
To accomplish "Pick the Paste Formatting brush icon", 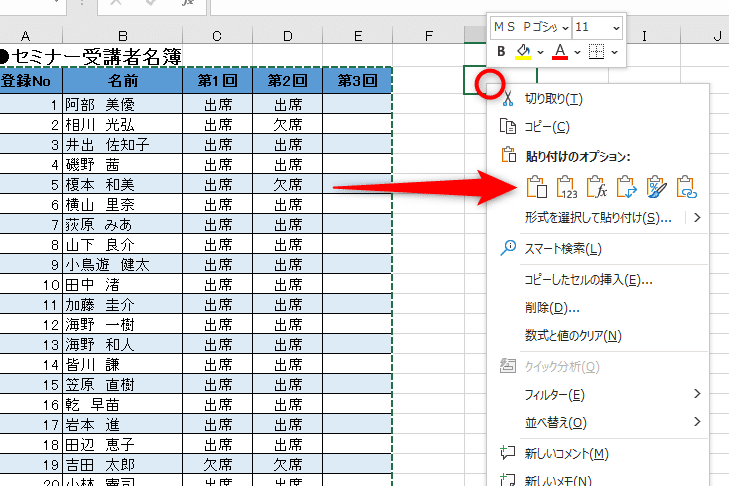I will [x=657, y=186].
